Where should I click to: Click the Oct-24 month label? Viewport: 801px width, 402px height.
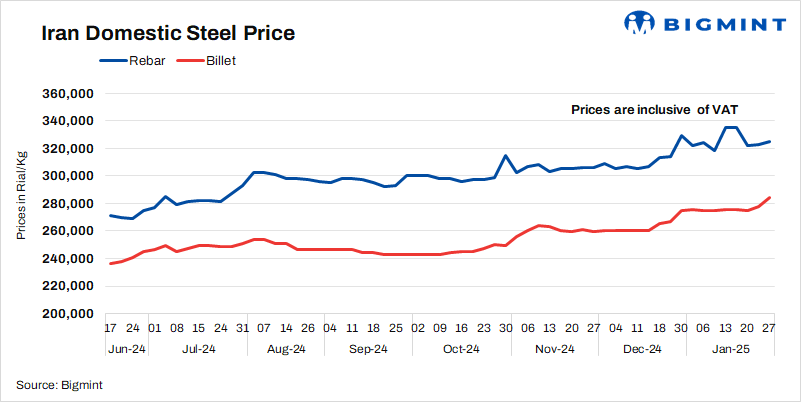click(x=461, y=349)
